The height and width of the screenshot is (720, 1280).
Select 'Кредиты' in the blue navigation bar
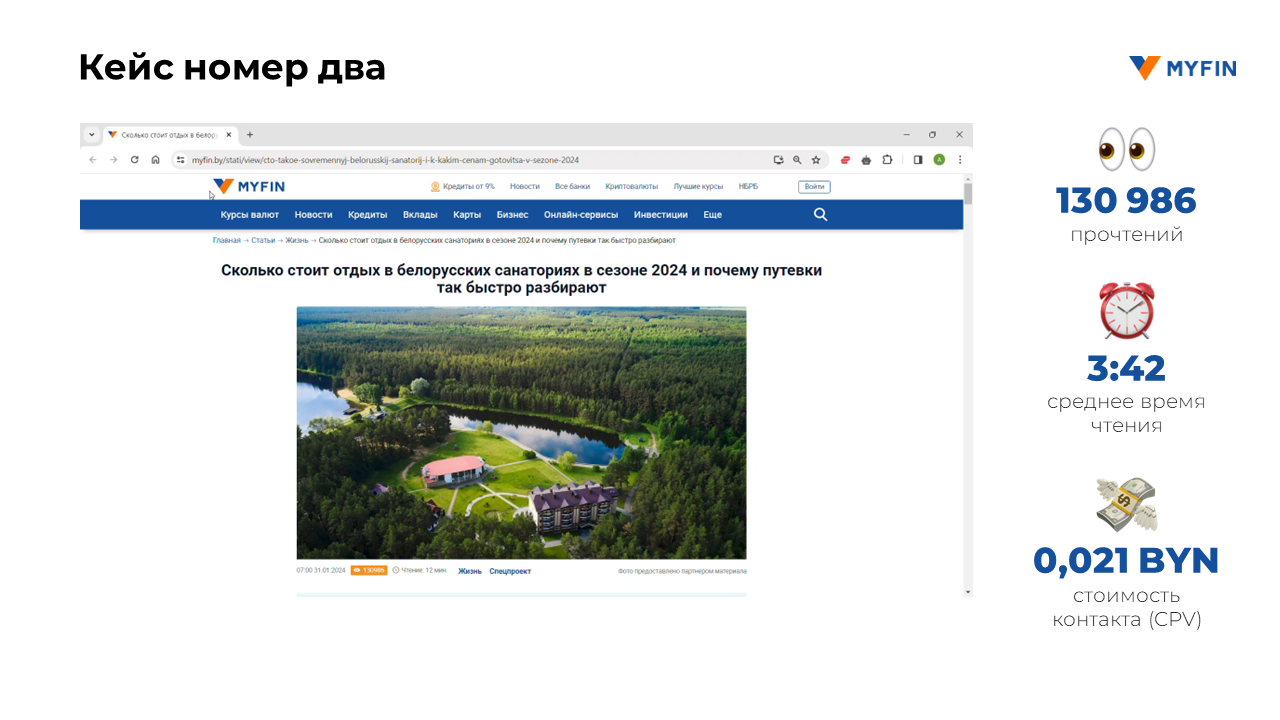coord(367,215)
